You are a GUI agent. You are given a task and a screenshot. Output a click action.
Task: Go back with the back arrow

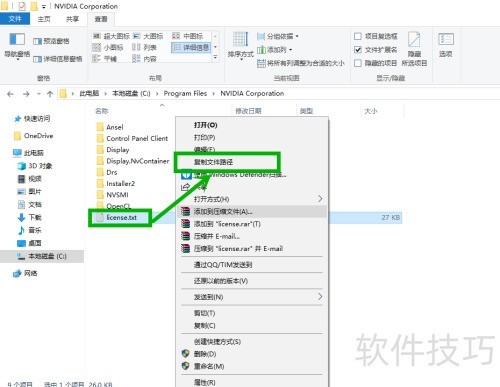point(10,94)
